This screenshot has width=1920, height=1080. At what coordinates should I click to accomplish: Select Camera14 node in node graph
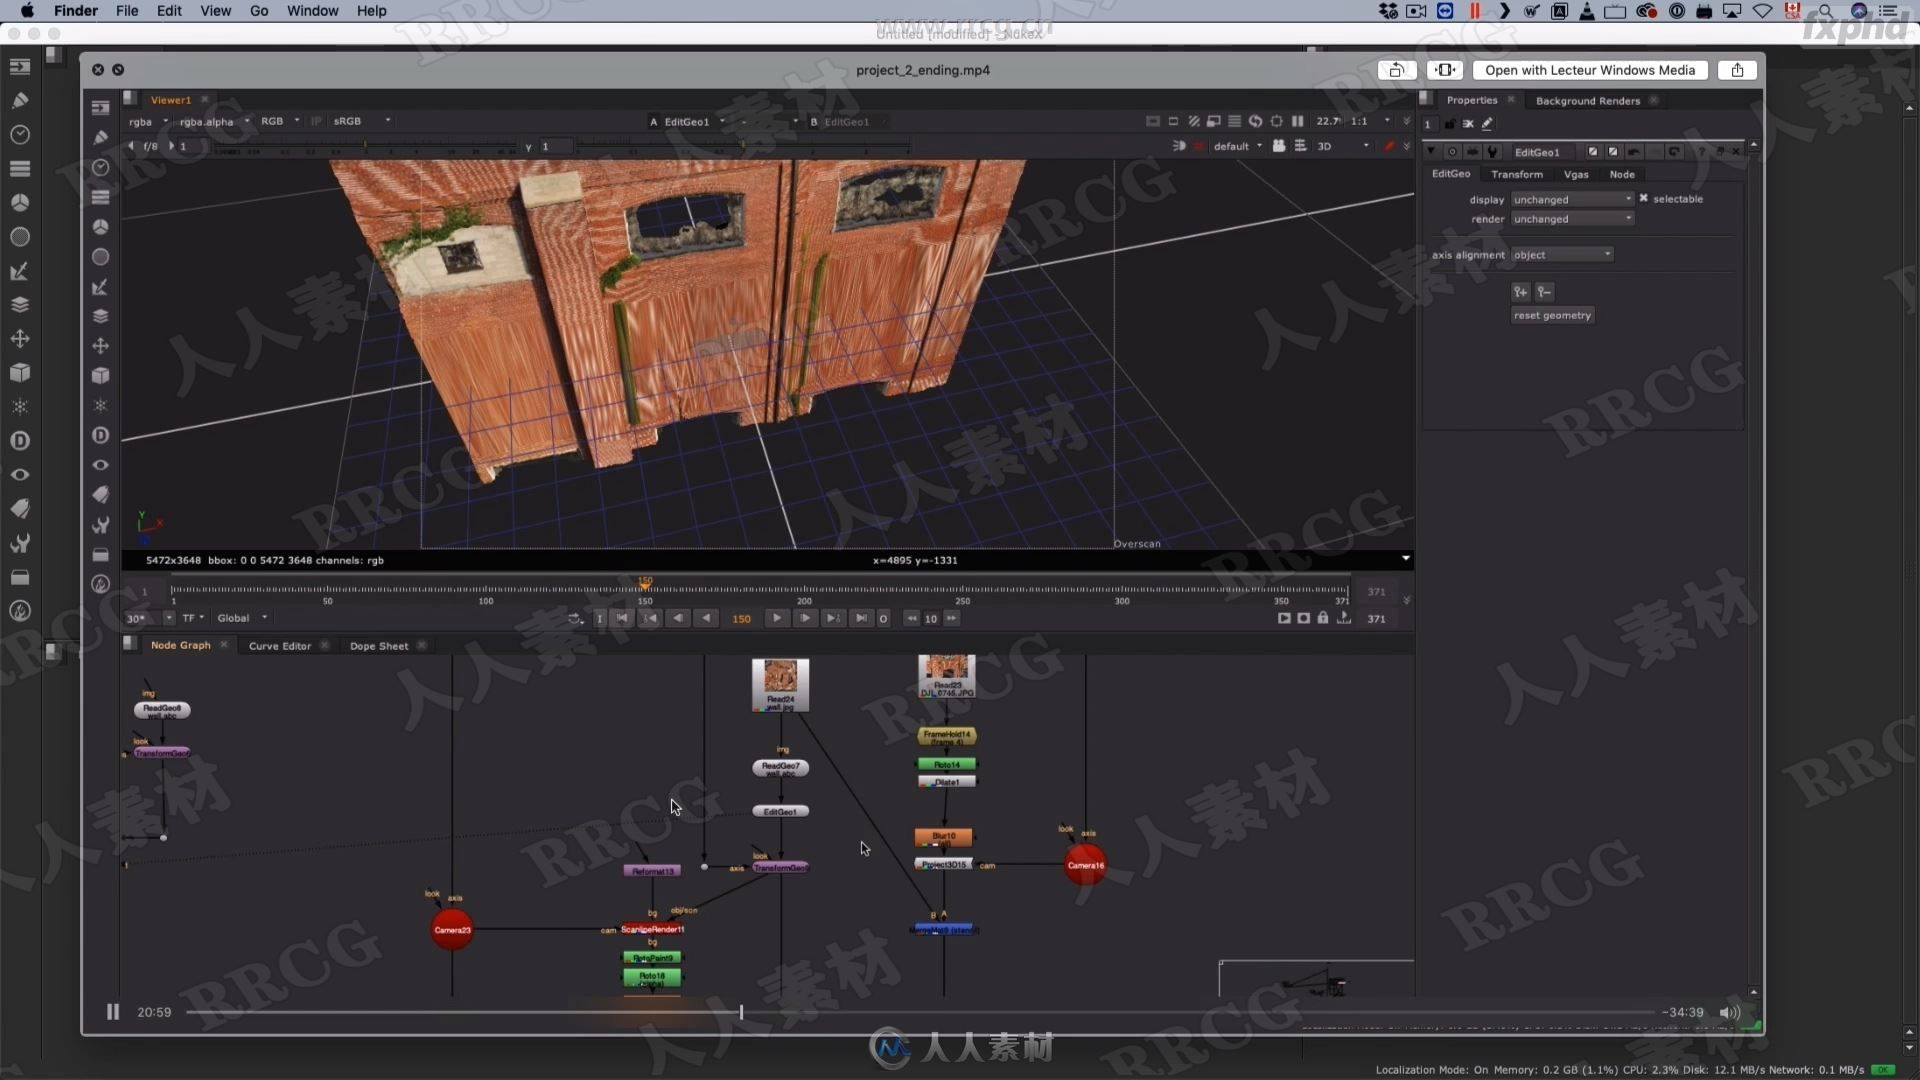[x=1084, y=864]
